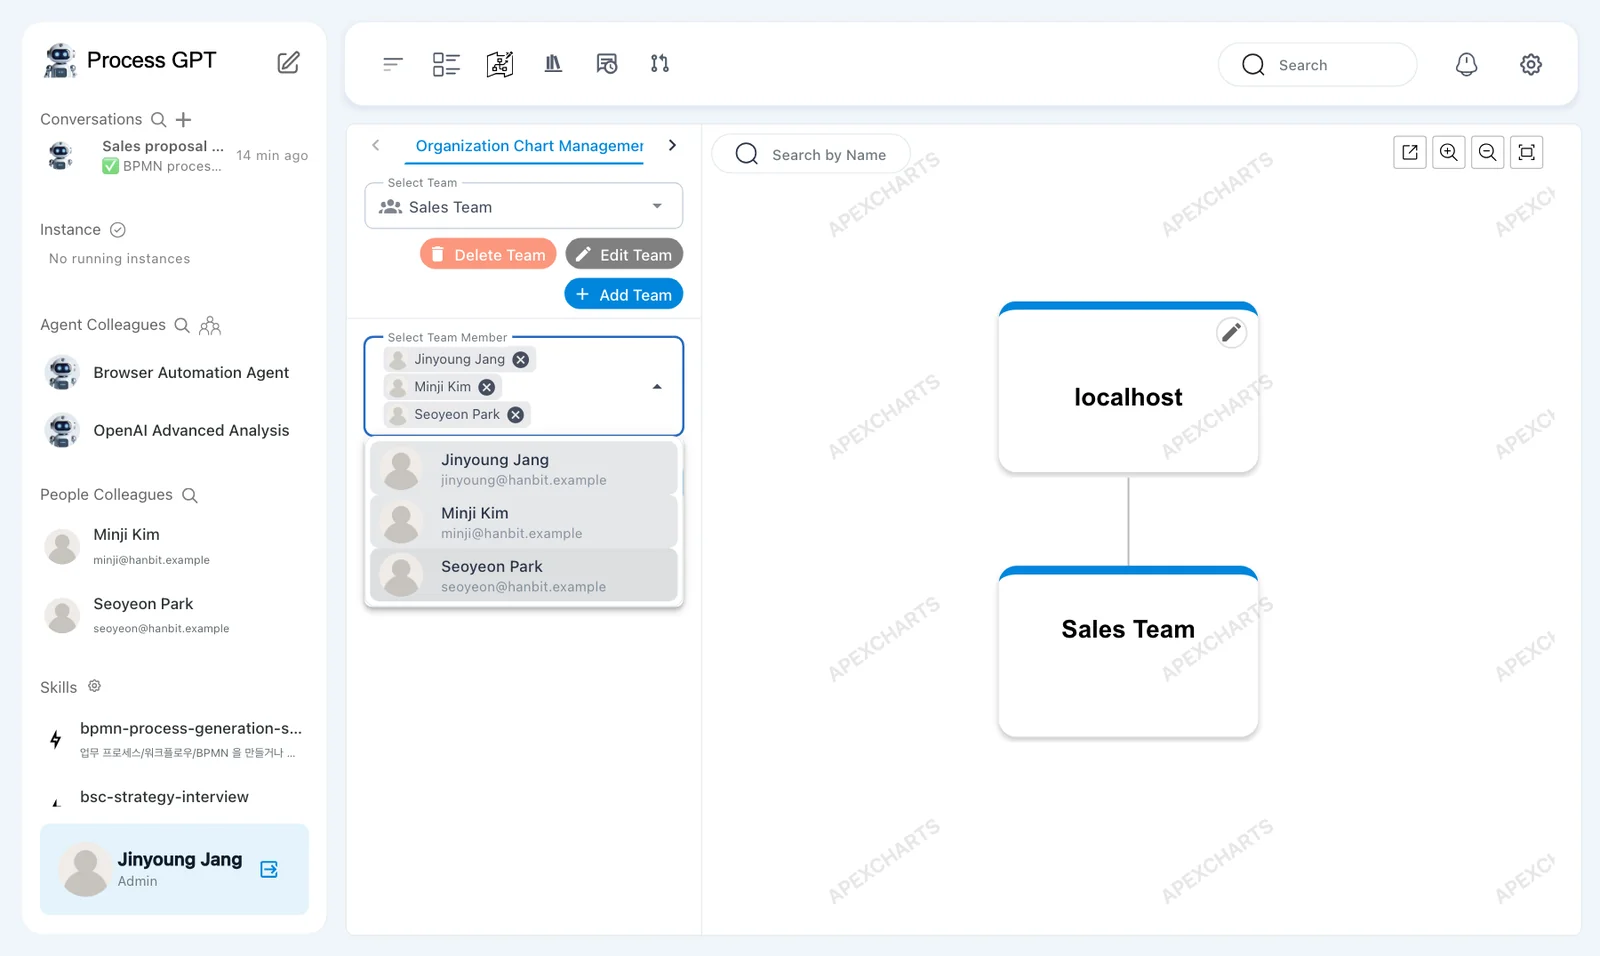Image resolution: width=1600 pixels, height=956 pixels.
Task: Add a new conversation with the plus icon
Action: point(184,120)
